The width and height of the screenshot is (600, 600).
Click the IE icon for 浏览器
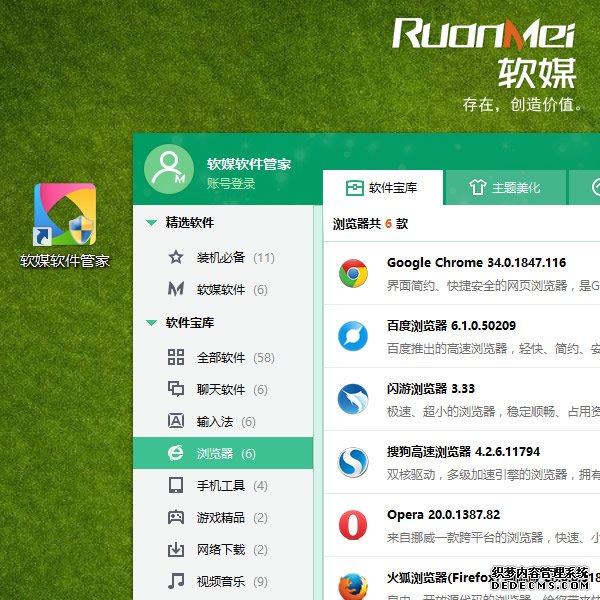pos(176,453)
